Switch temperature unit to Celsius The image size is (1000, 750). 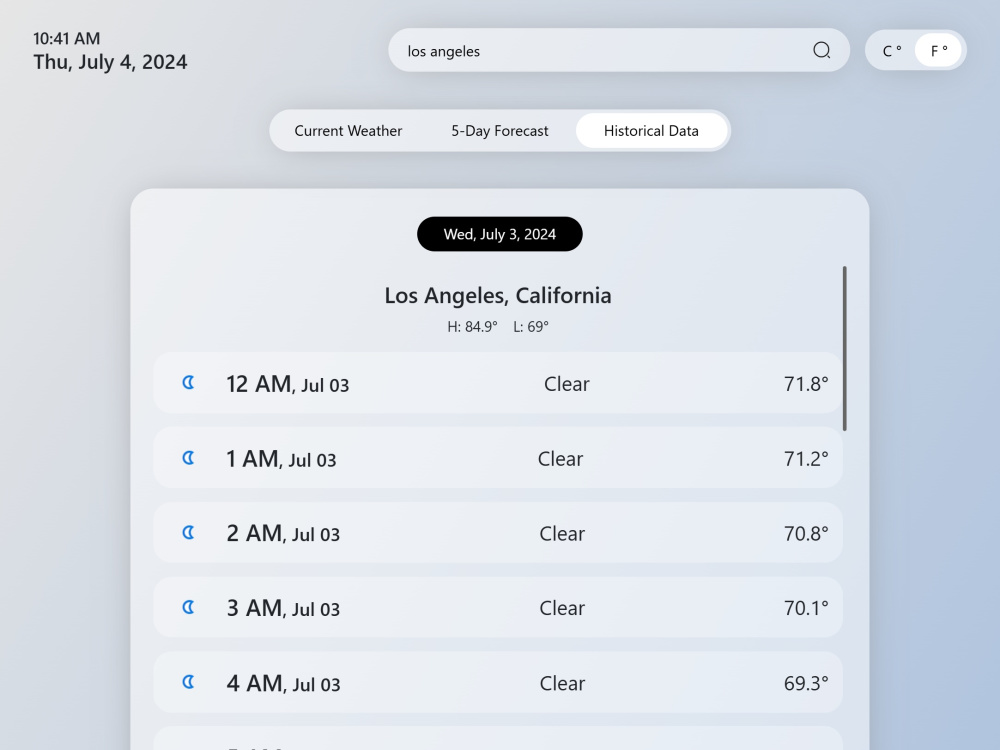(x=892, y=50)
